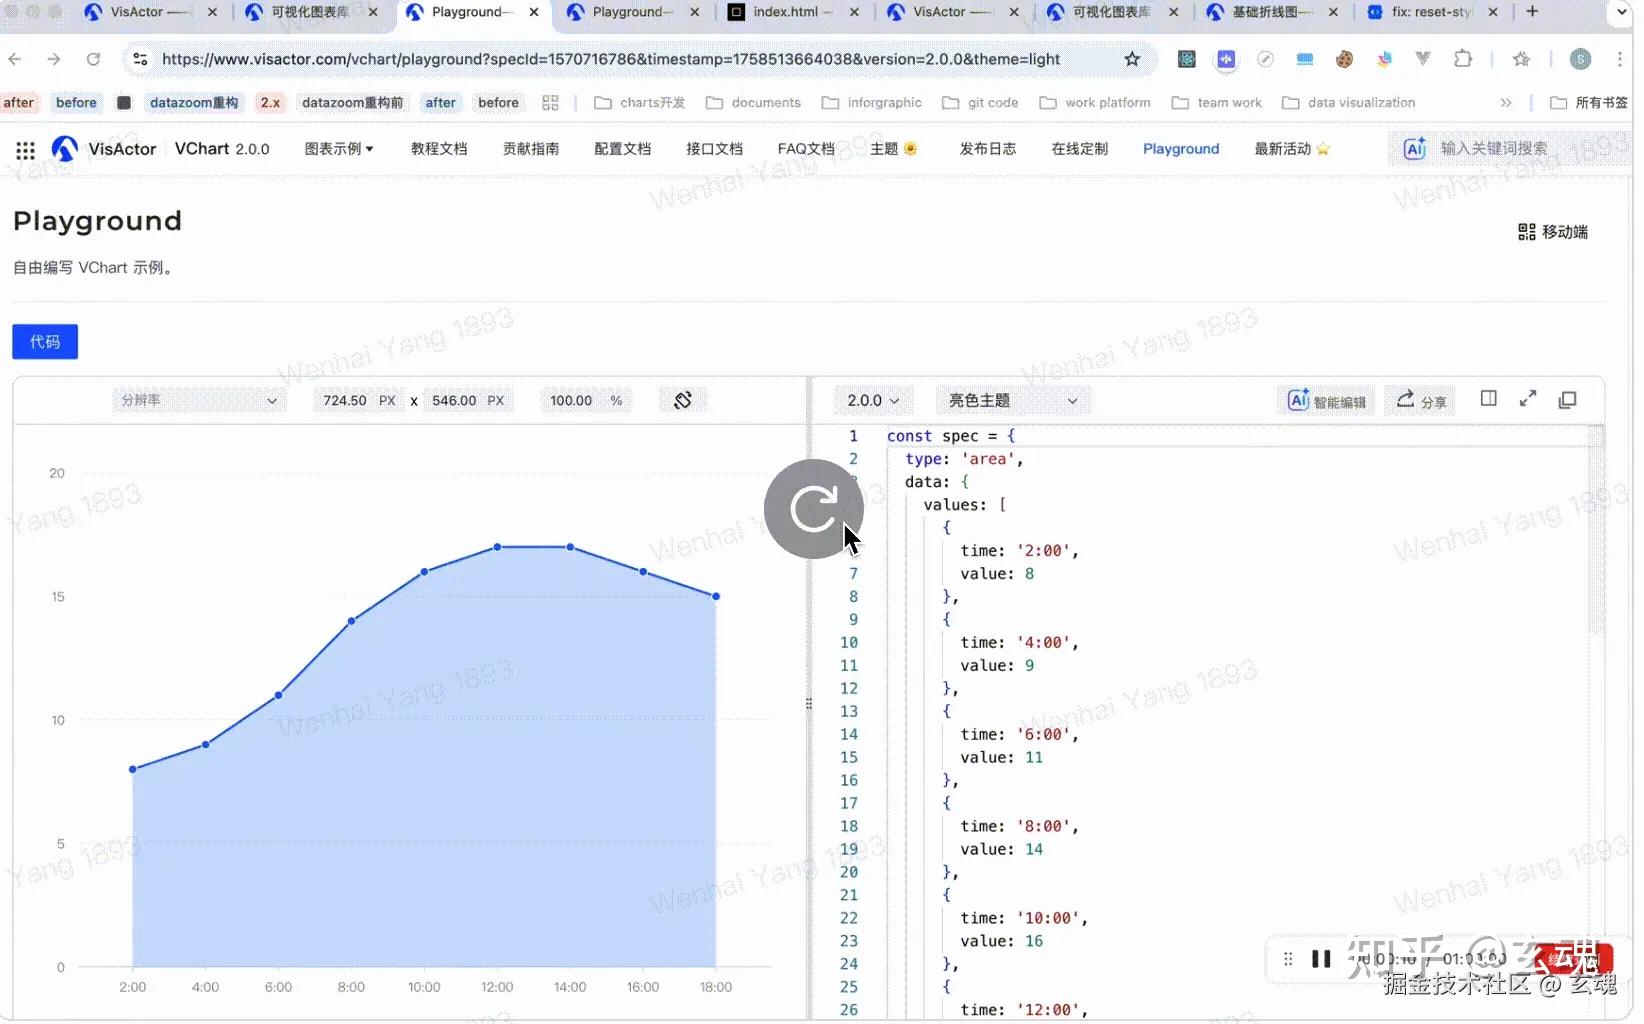Click the split-view layout icon
The height and width of the screenshot is (1024, 1644).
coord(1487,398)
